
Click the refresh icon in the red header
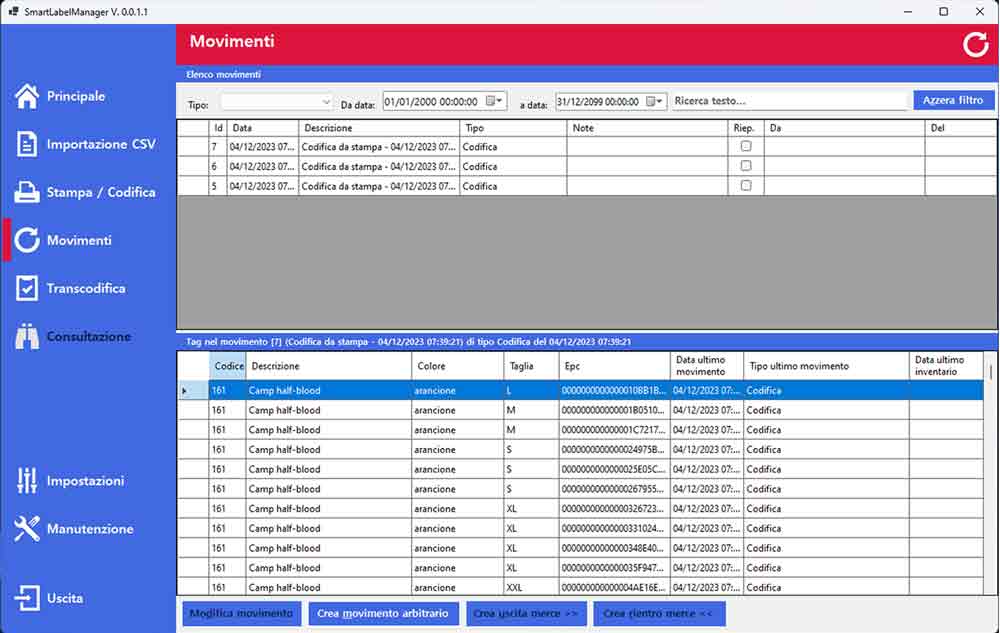point(975,45)
